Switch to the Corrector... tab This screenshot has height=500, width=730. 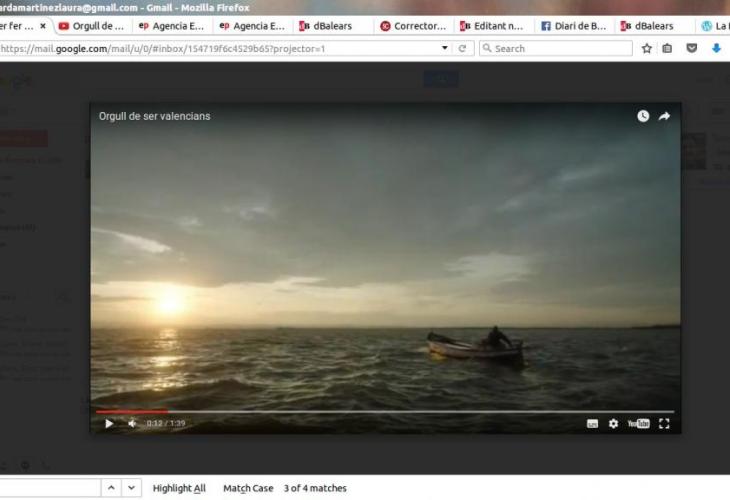[x=412, y=26]
